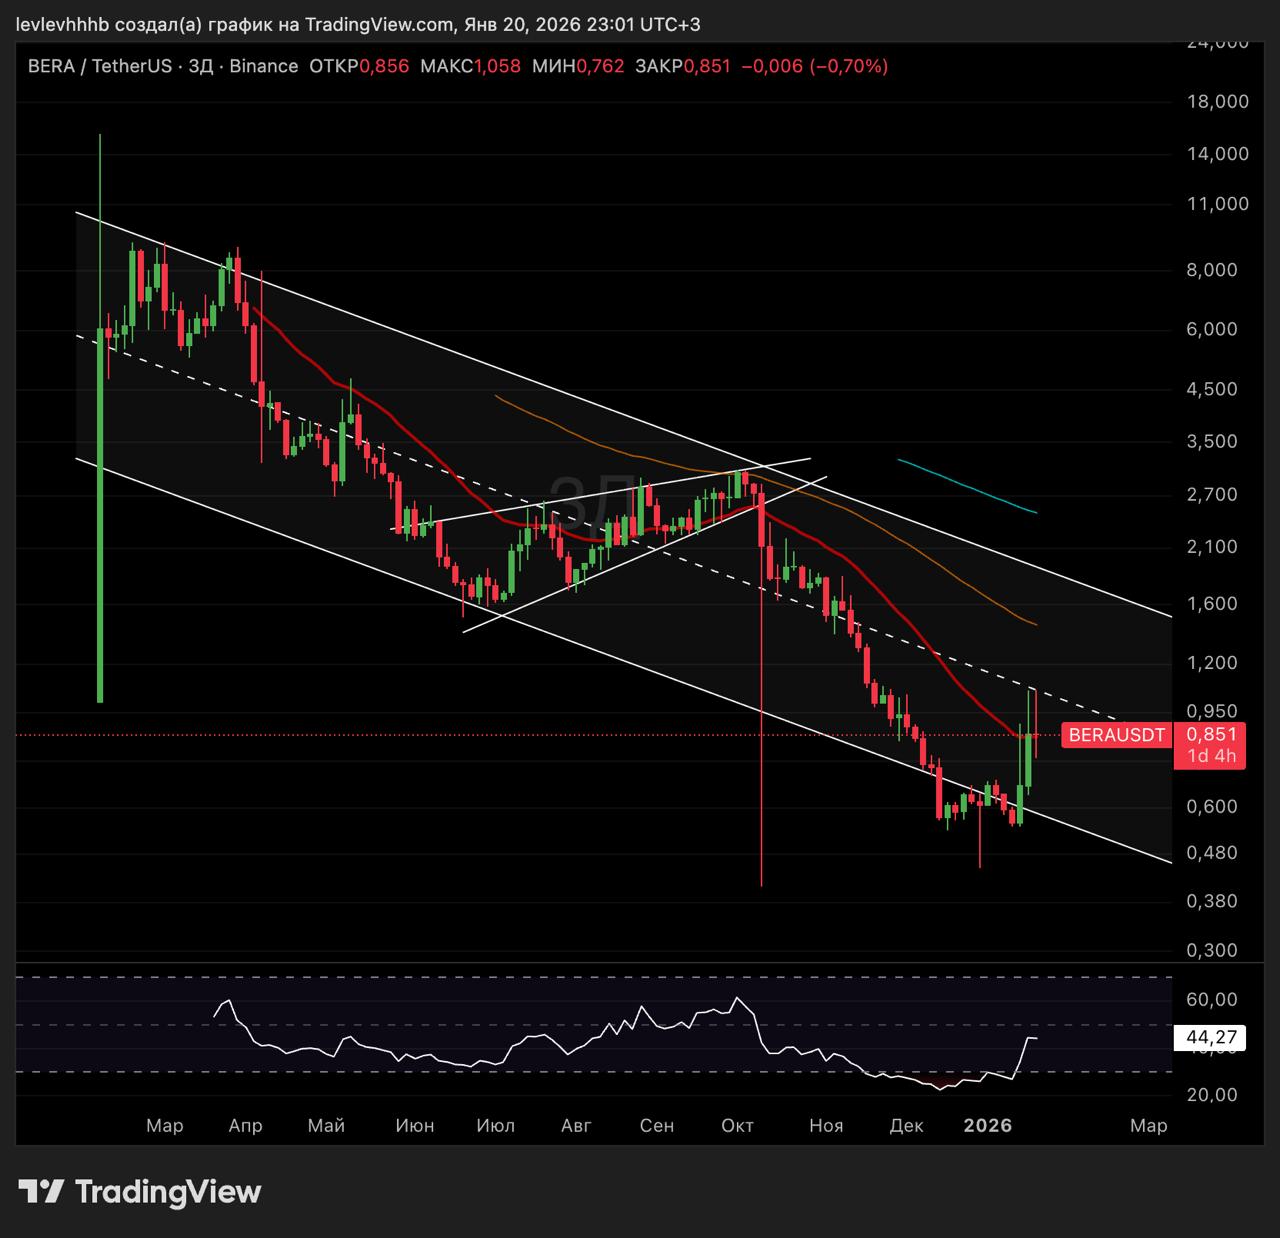
Task: Open the TradingView wordmark text link
Action: (x=167, y=1192)
